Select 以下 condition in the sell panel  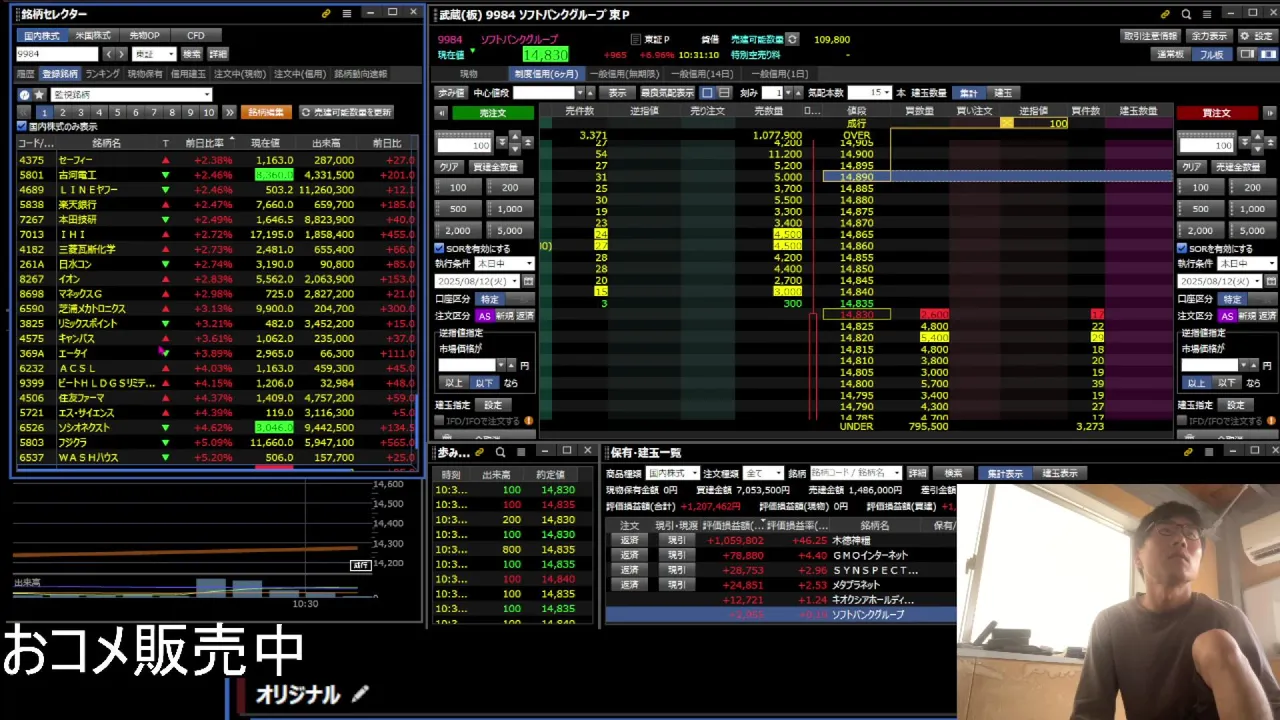(x=484, y=382)
